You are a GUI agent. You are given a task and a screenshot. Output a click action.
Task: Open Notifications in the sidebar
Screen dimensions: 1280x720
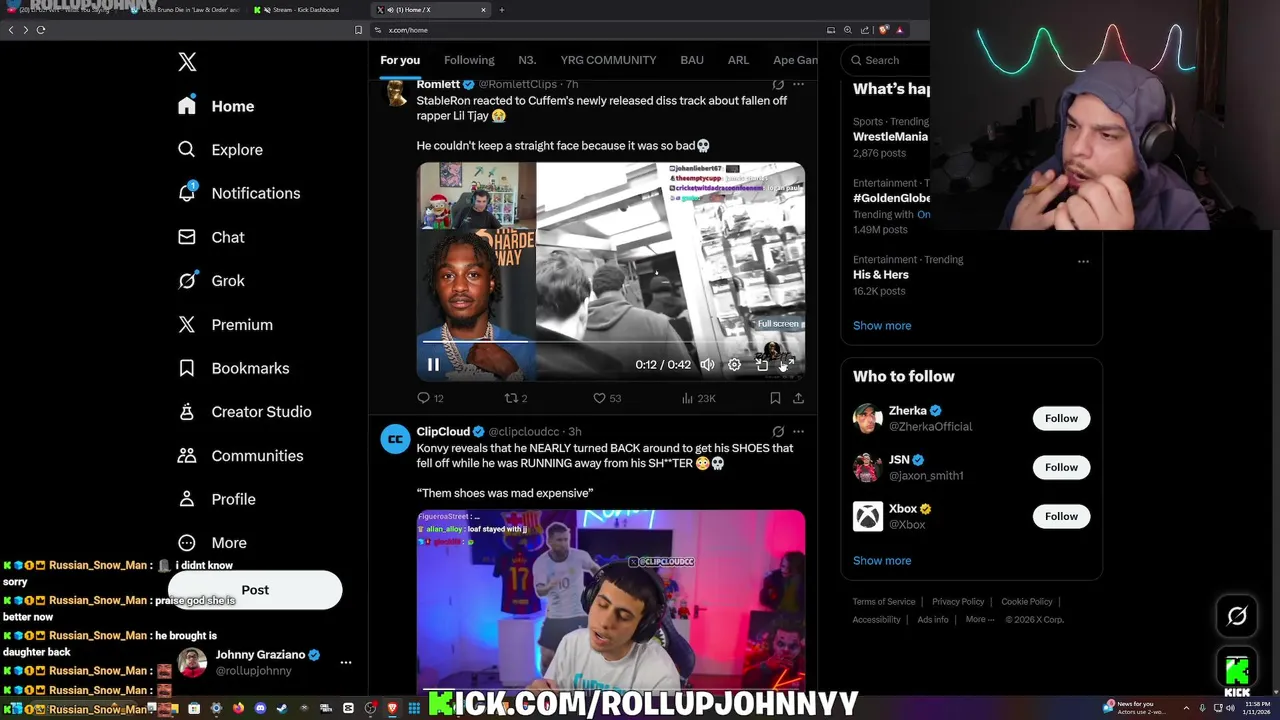point(238,193)
